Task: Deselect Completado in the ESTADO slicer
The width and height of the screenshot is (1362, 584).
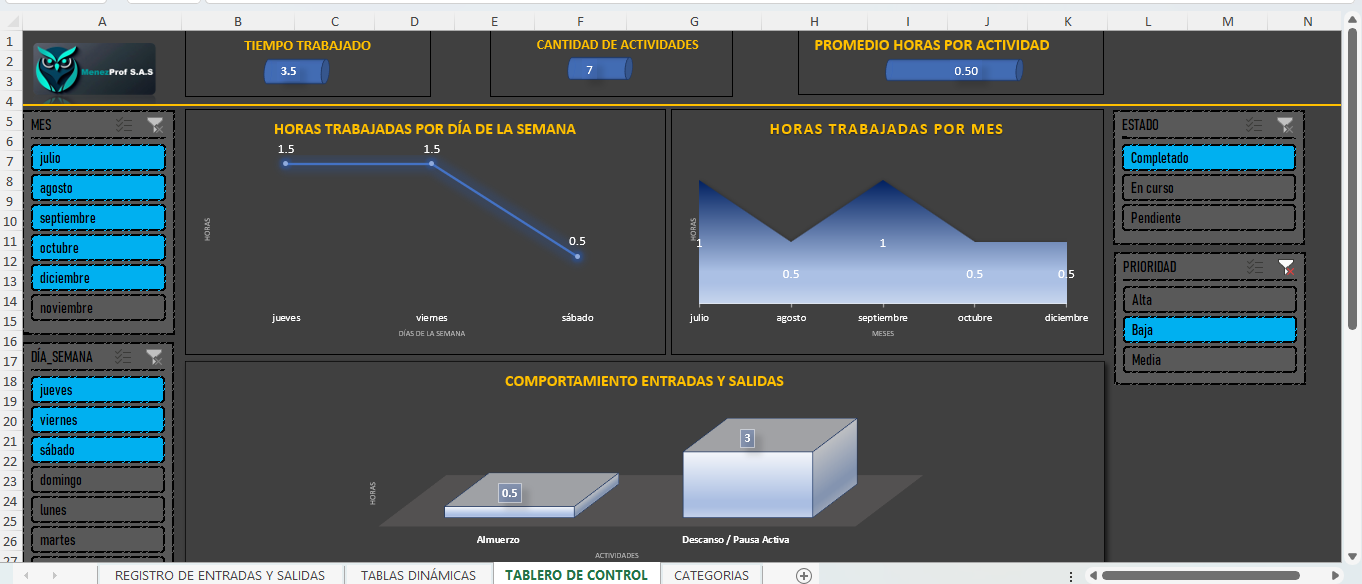Action: (x=1209, y=158)
